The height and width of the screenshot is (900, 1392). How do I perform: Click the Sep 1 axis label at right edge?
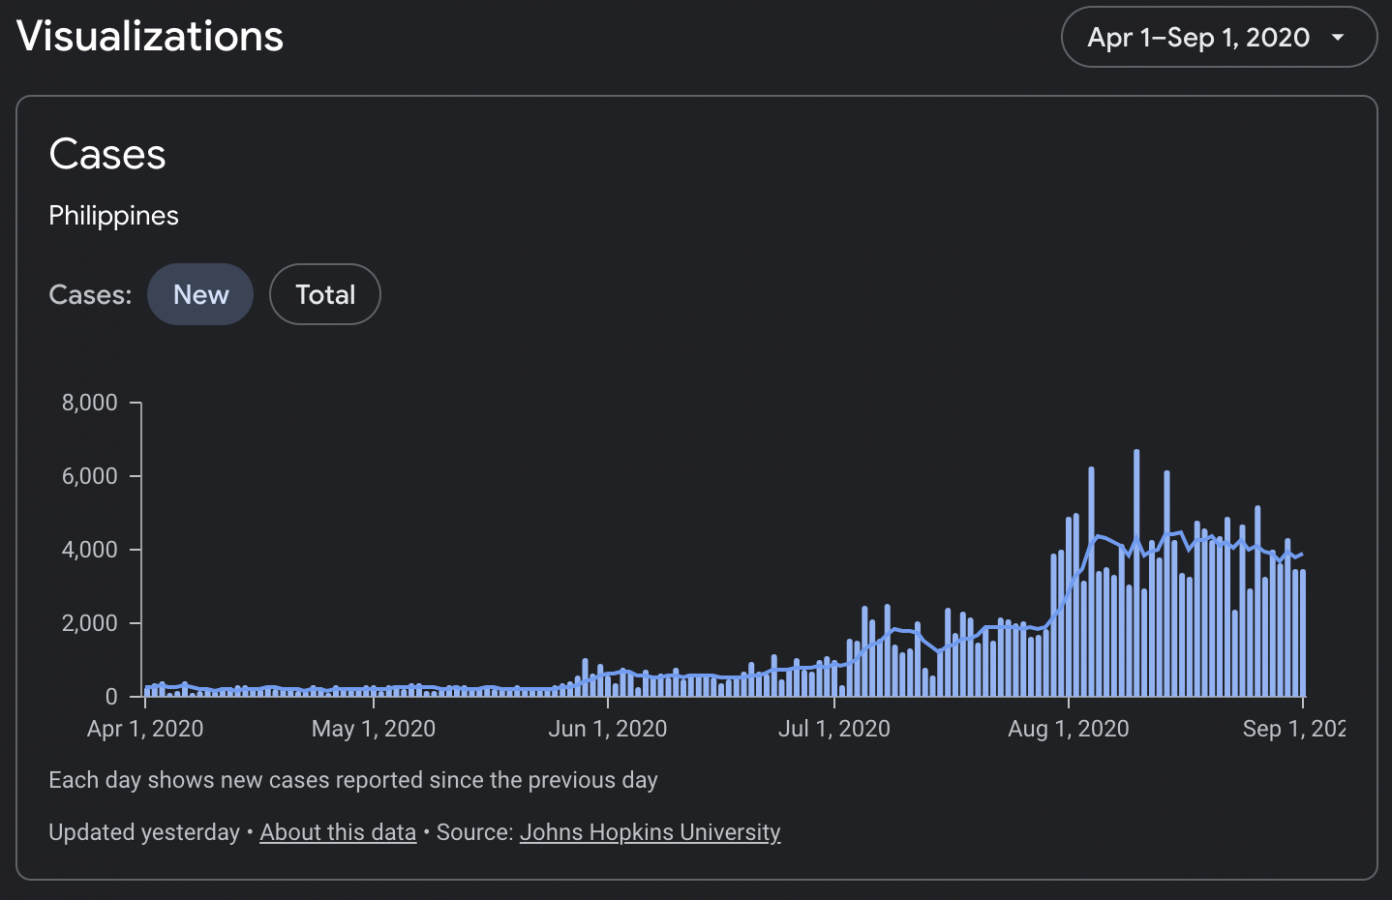click(x=1293, y=729)
